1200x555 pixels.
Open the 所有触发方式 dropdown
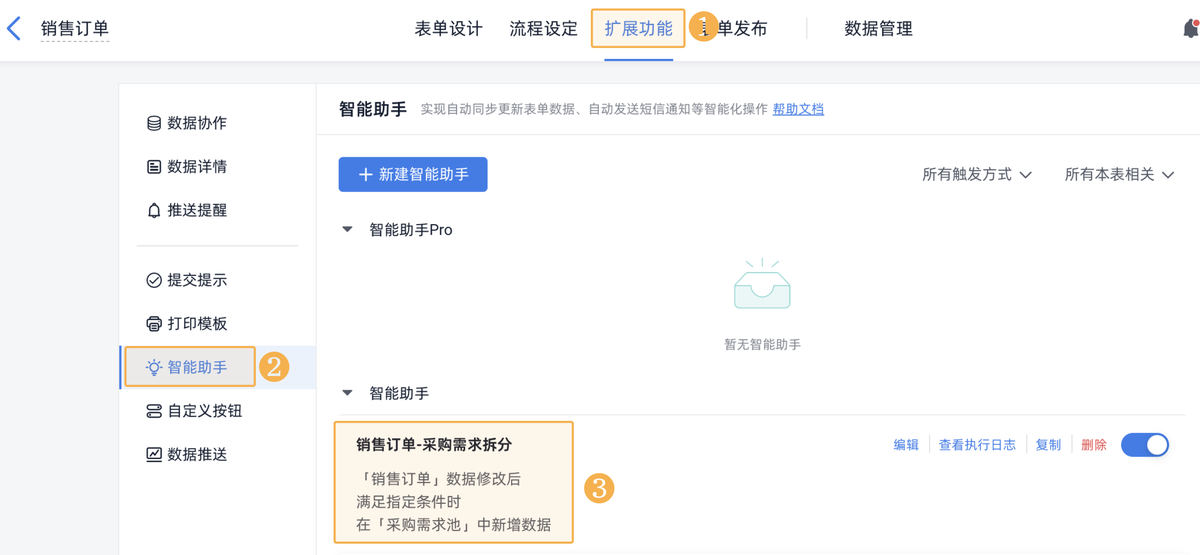976,175
